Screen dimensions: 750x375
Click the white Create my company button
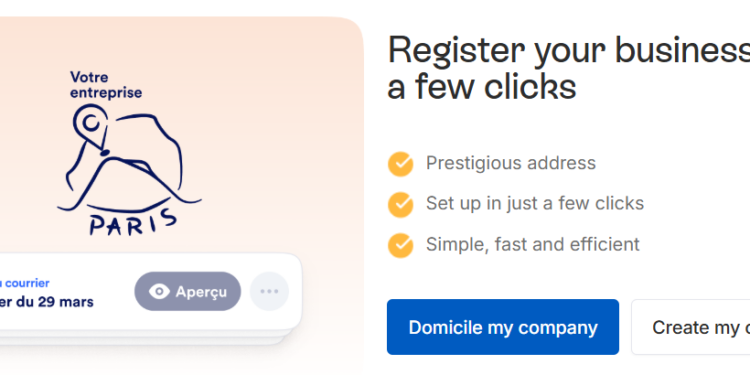(691, 327)
